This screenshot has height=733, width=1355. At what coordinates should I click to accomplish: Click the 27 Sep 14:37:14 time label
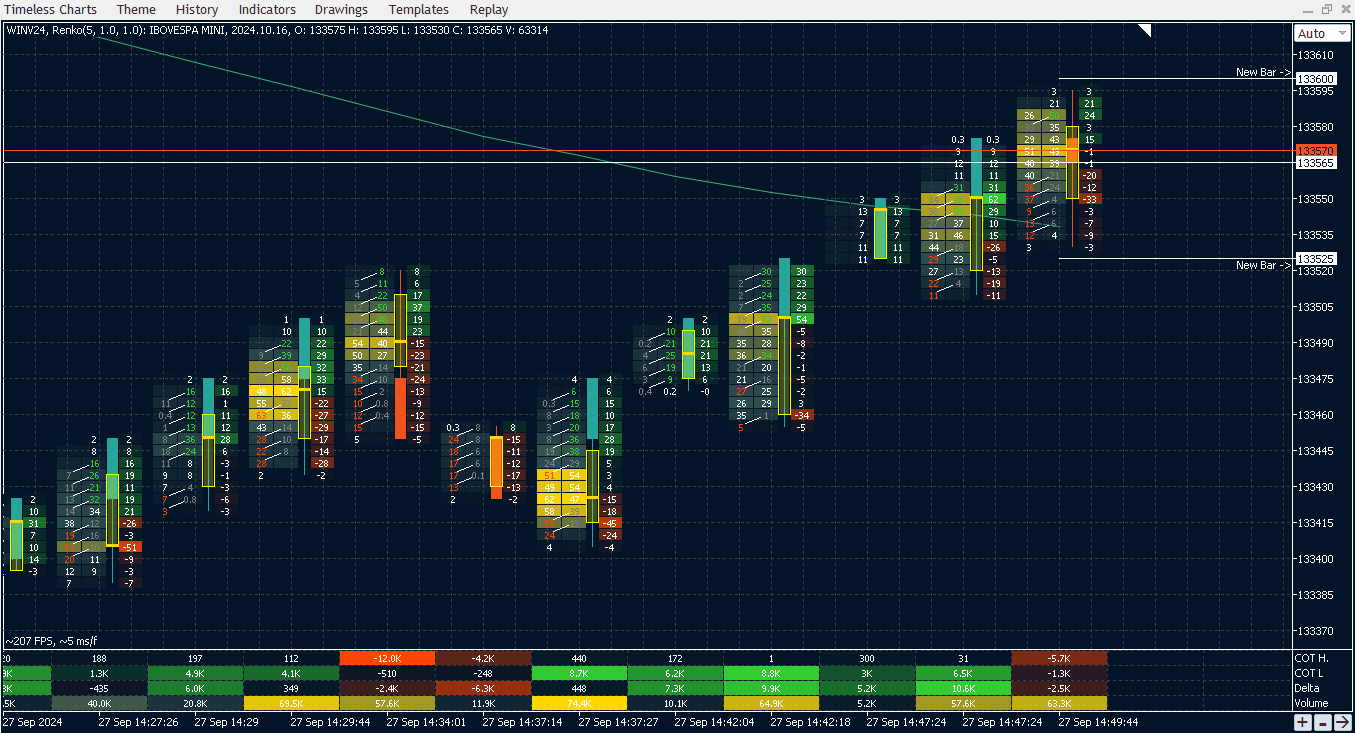pyautogui.click(x=522, y=721)
